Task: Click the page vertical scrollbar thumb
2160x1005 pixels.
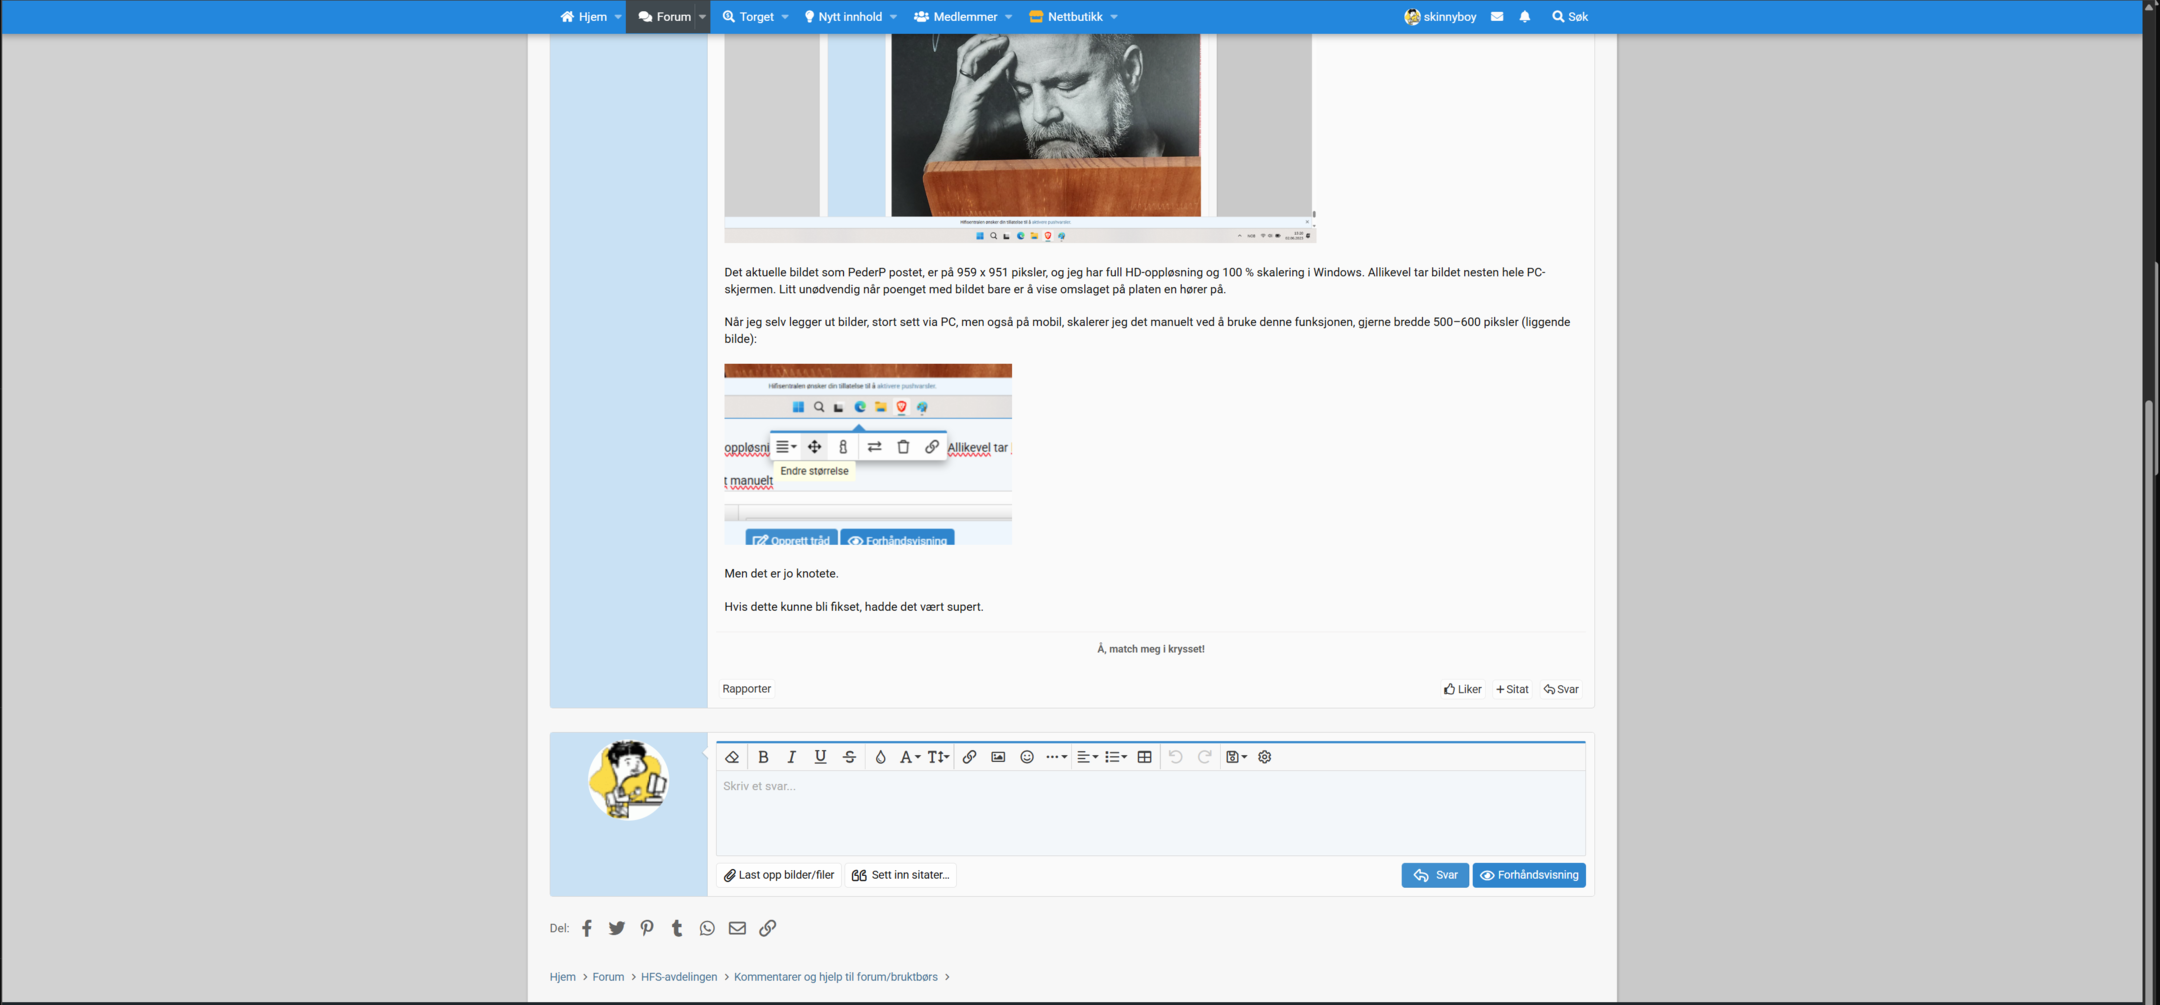Action: click(x=2150, y=700)
